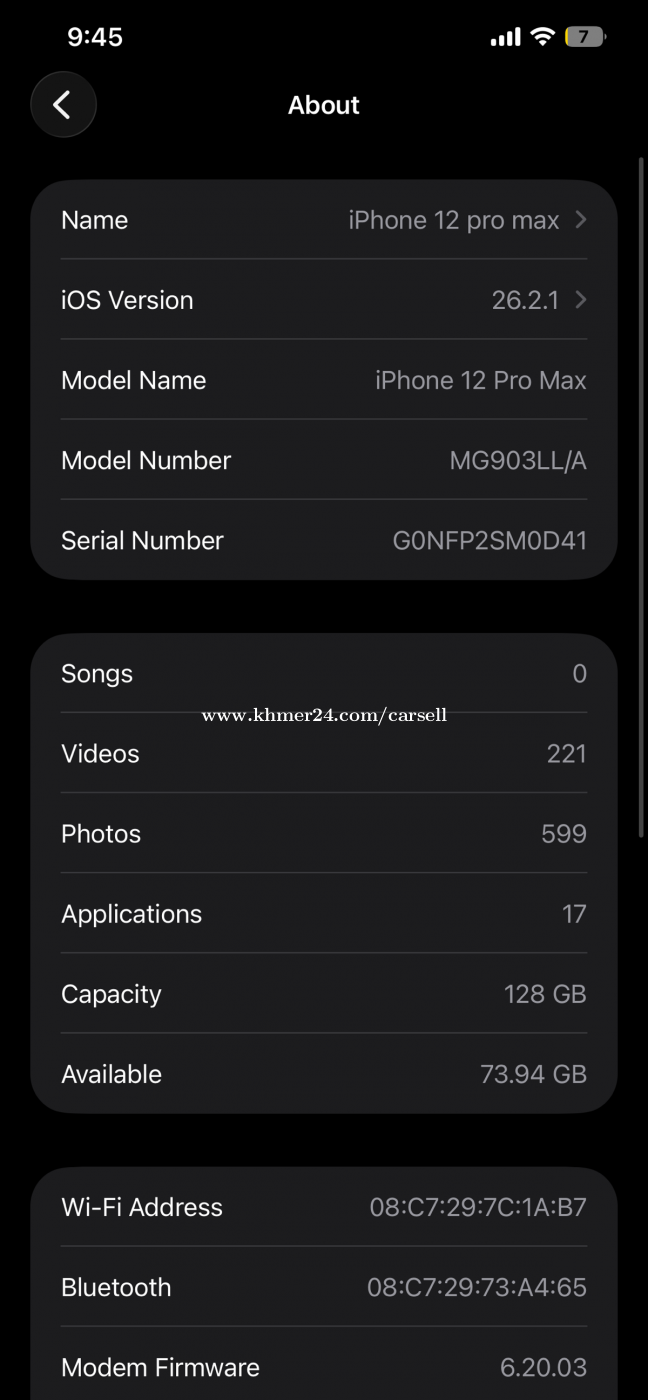Tap the Available storage row
648x1400 pixels.
(324, 1073)
